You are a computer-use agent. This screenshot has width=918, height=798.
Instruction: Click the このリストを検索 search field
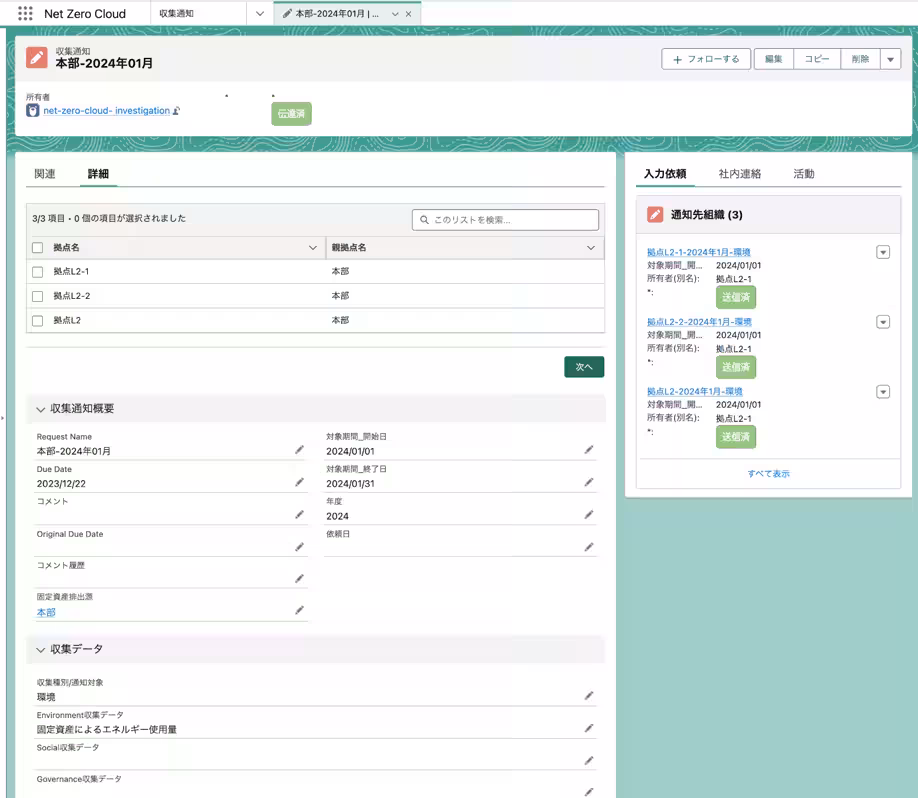(x=506, y=220)
